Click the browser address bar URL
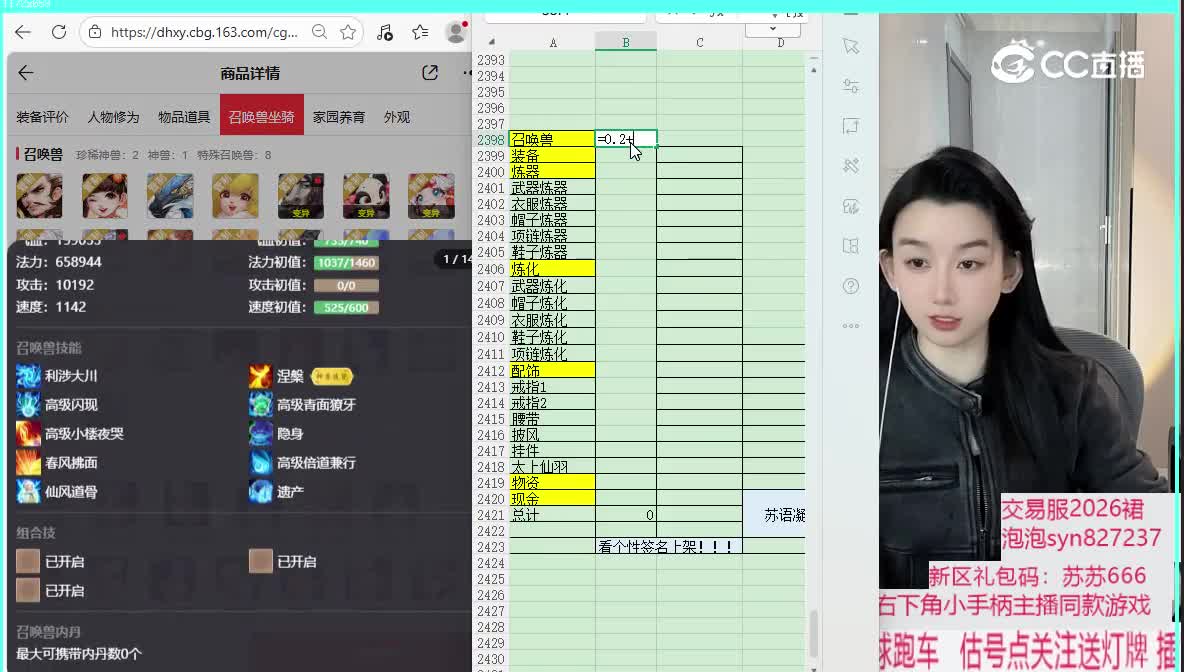1184x672 pixels. click(x=204, y=32)
